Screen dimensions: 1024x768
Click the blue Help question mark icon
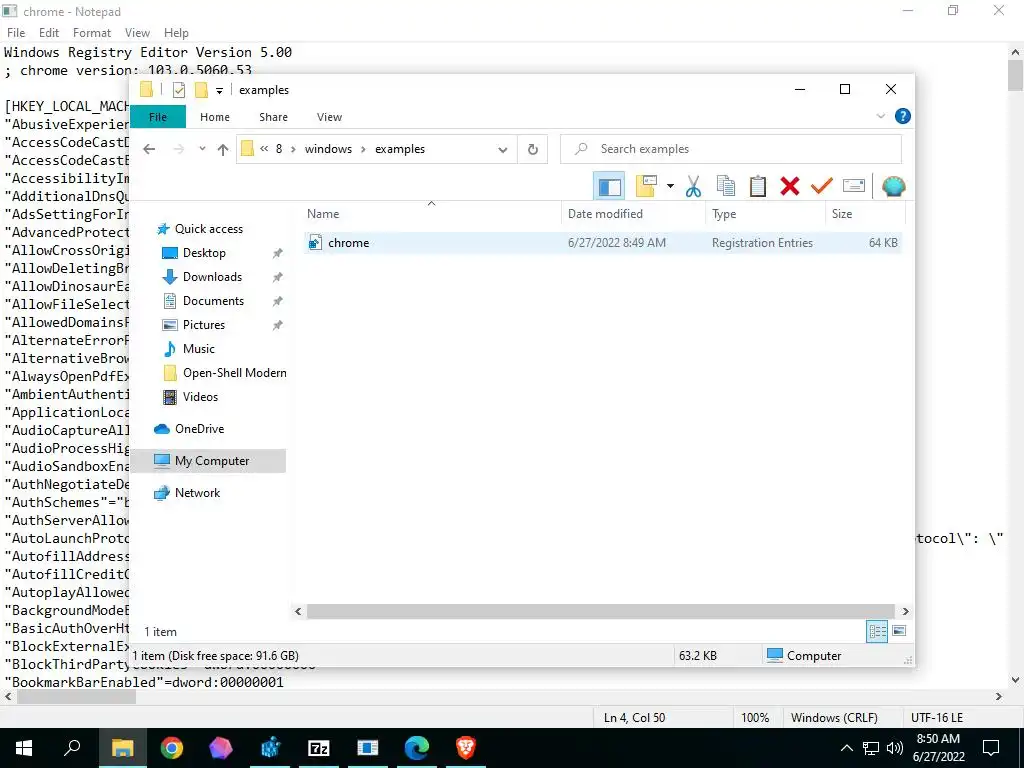(903, 116)
